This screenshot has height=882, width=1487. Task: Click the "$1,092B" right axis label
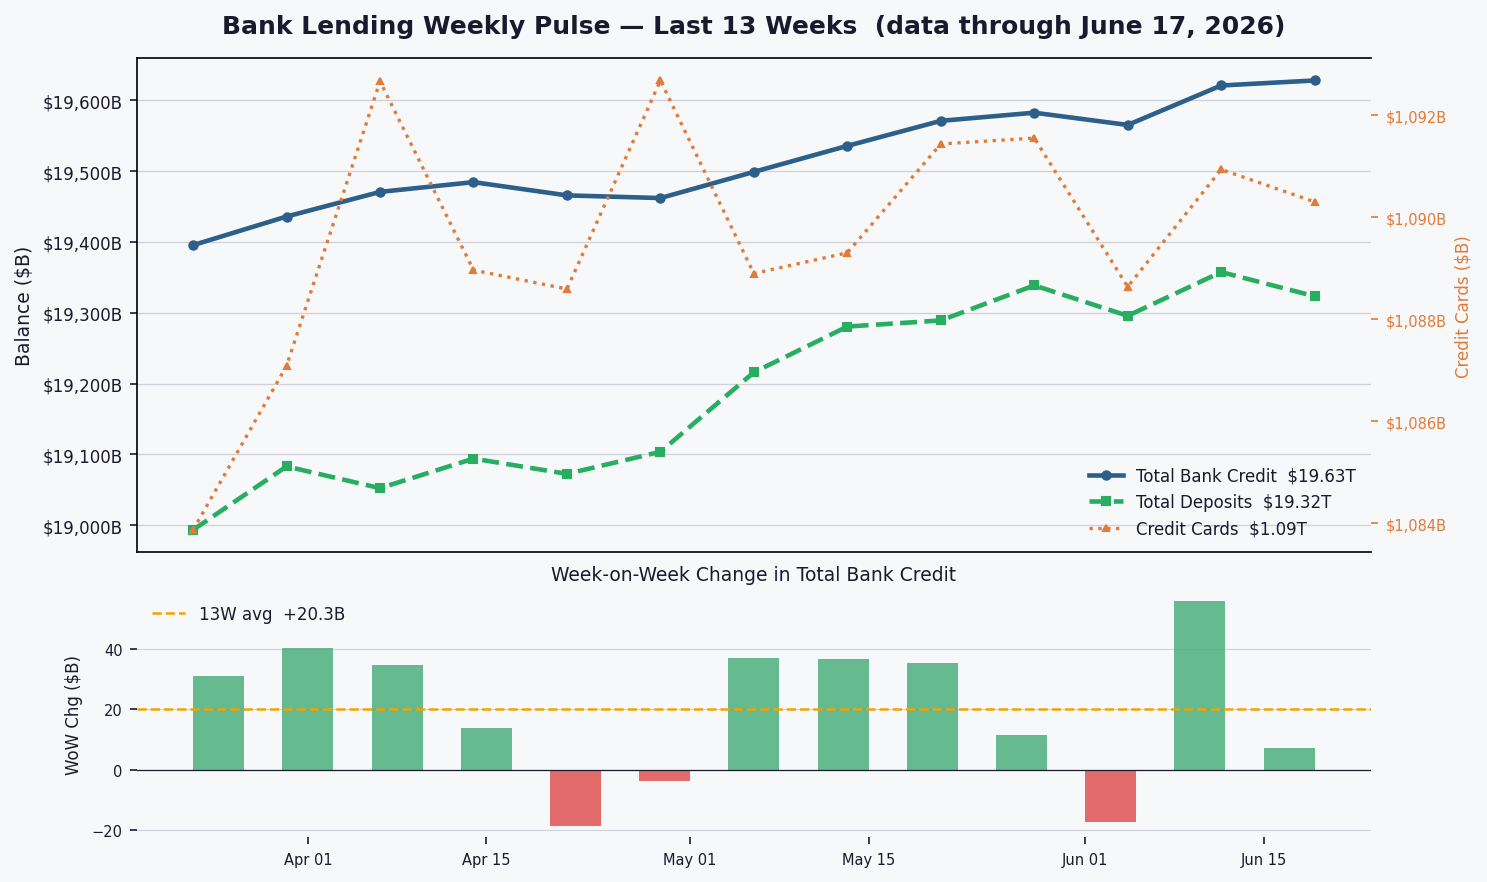point(1416,118)
